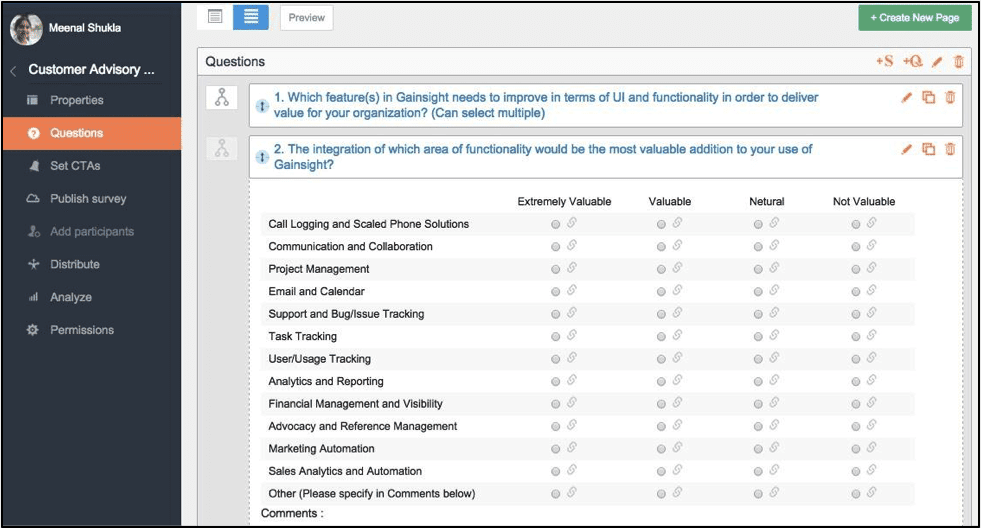The width and height of the screenshot is (981, 528).
Task: Delete question 2 using its trash icon
Action: coord(950,150)
